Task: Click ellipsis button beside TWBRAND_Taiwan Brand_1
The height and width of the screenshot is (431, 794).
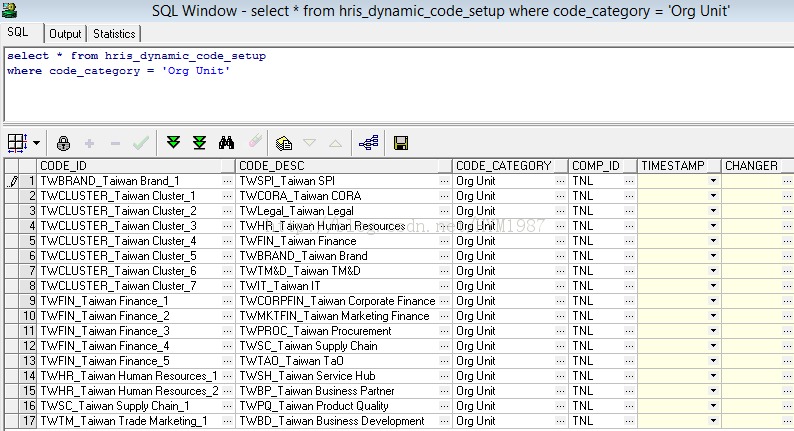Action: pyautogui.click(x=227, y=181)
